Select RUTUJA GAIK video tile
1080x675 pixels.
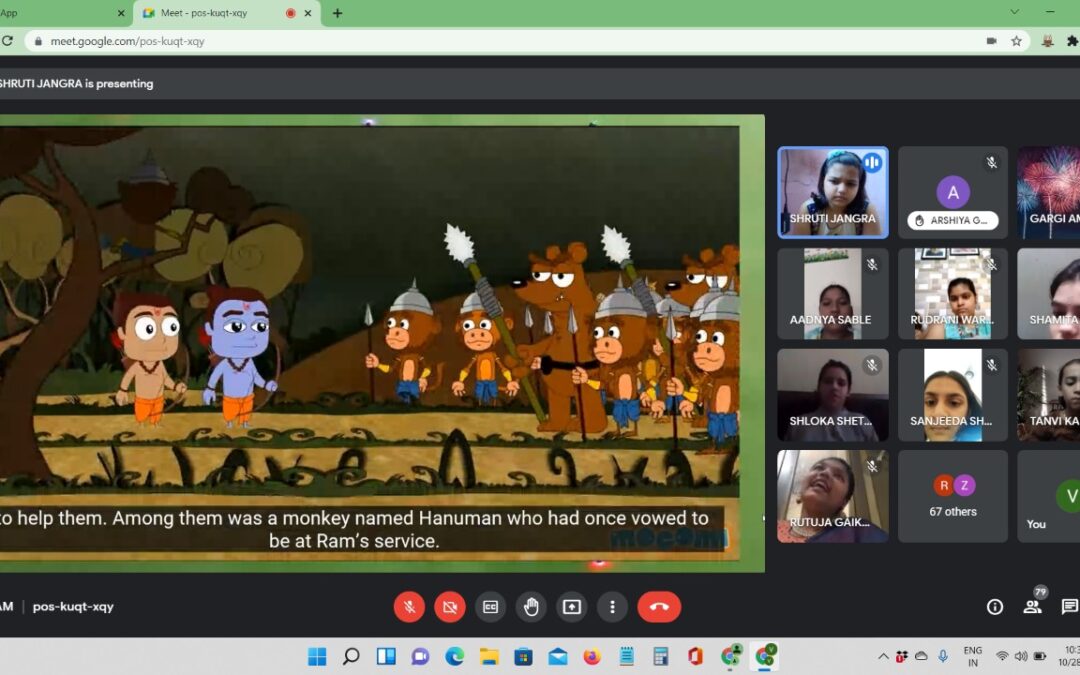click(833, 497)
